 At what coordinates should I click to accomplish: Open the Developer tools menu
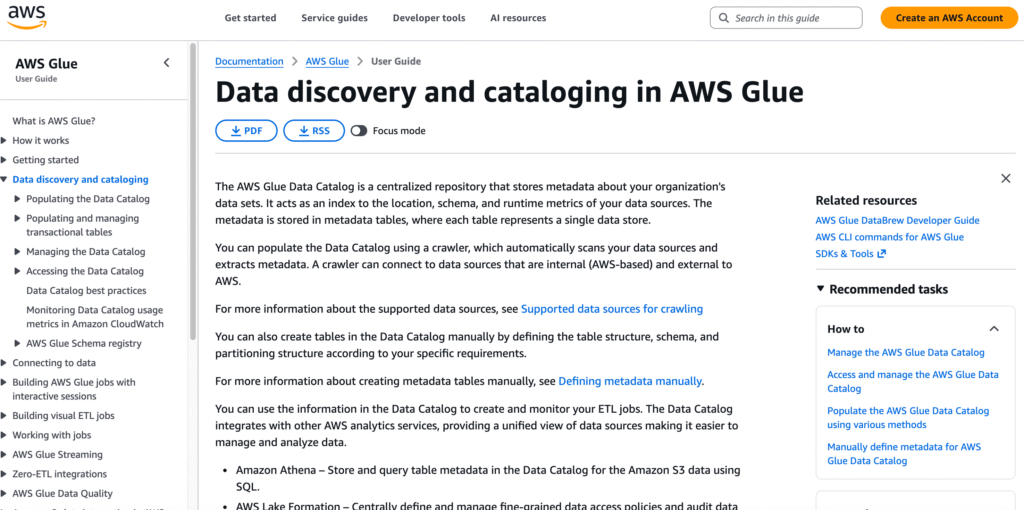click(429, 18)
